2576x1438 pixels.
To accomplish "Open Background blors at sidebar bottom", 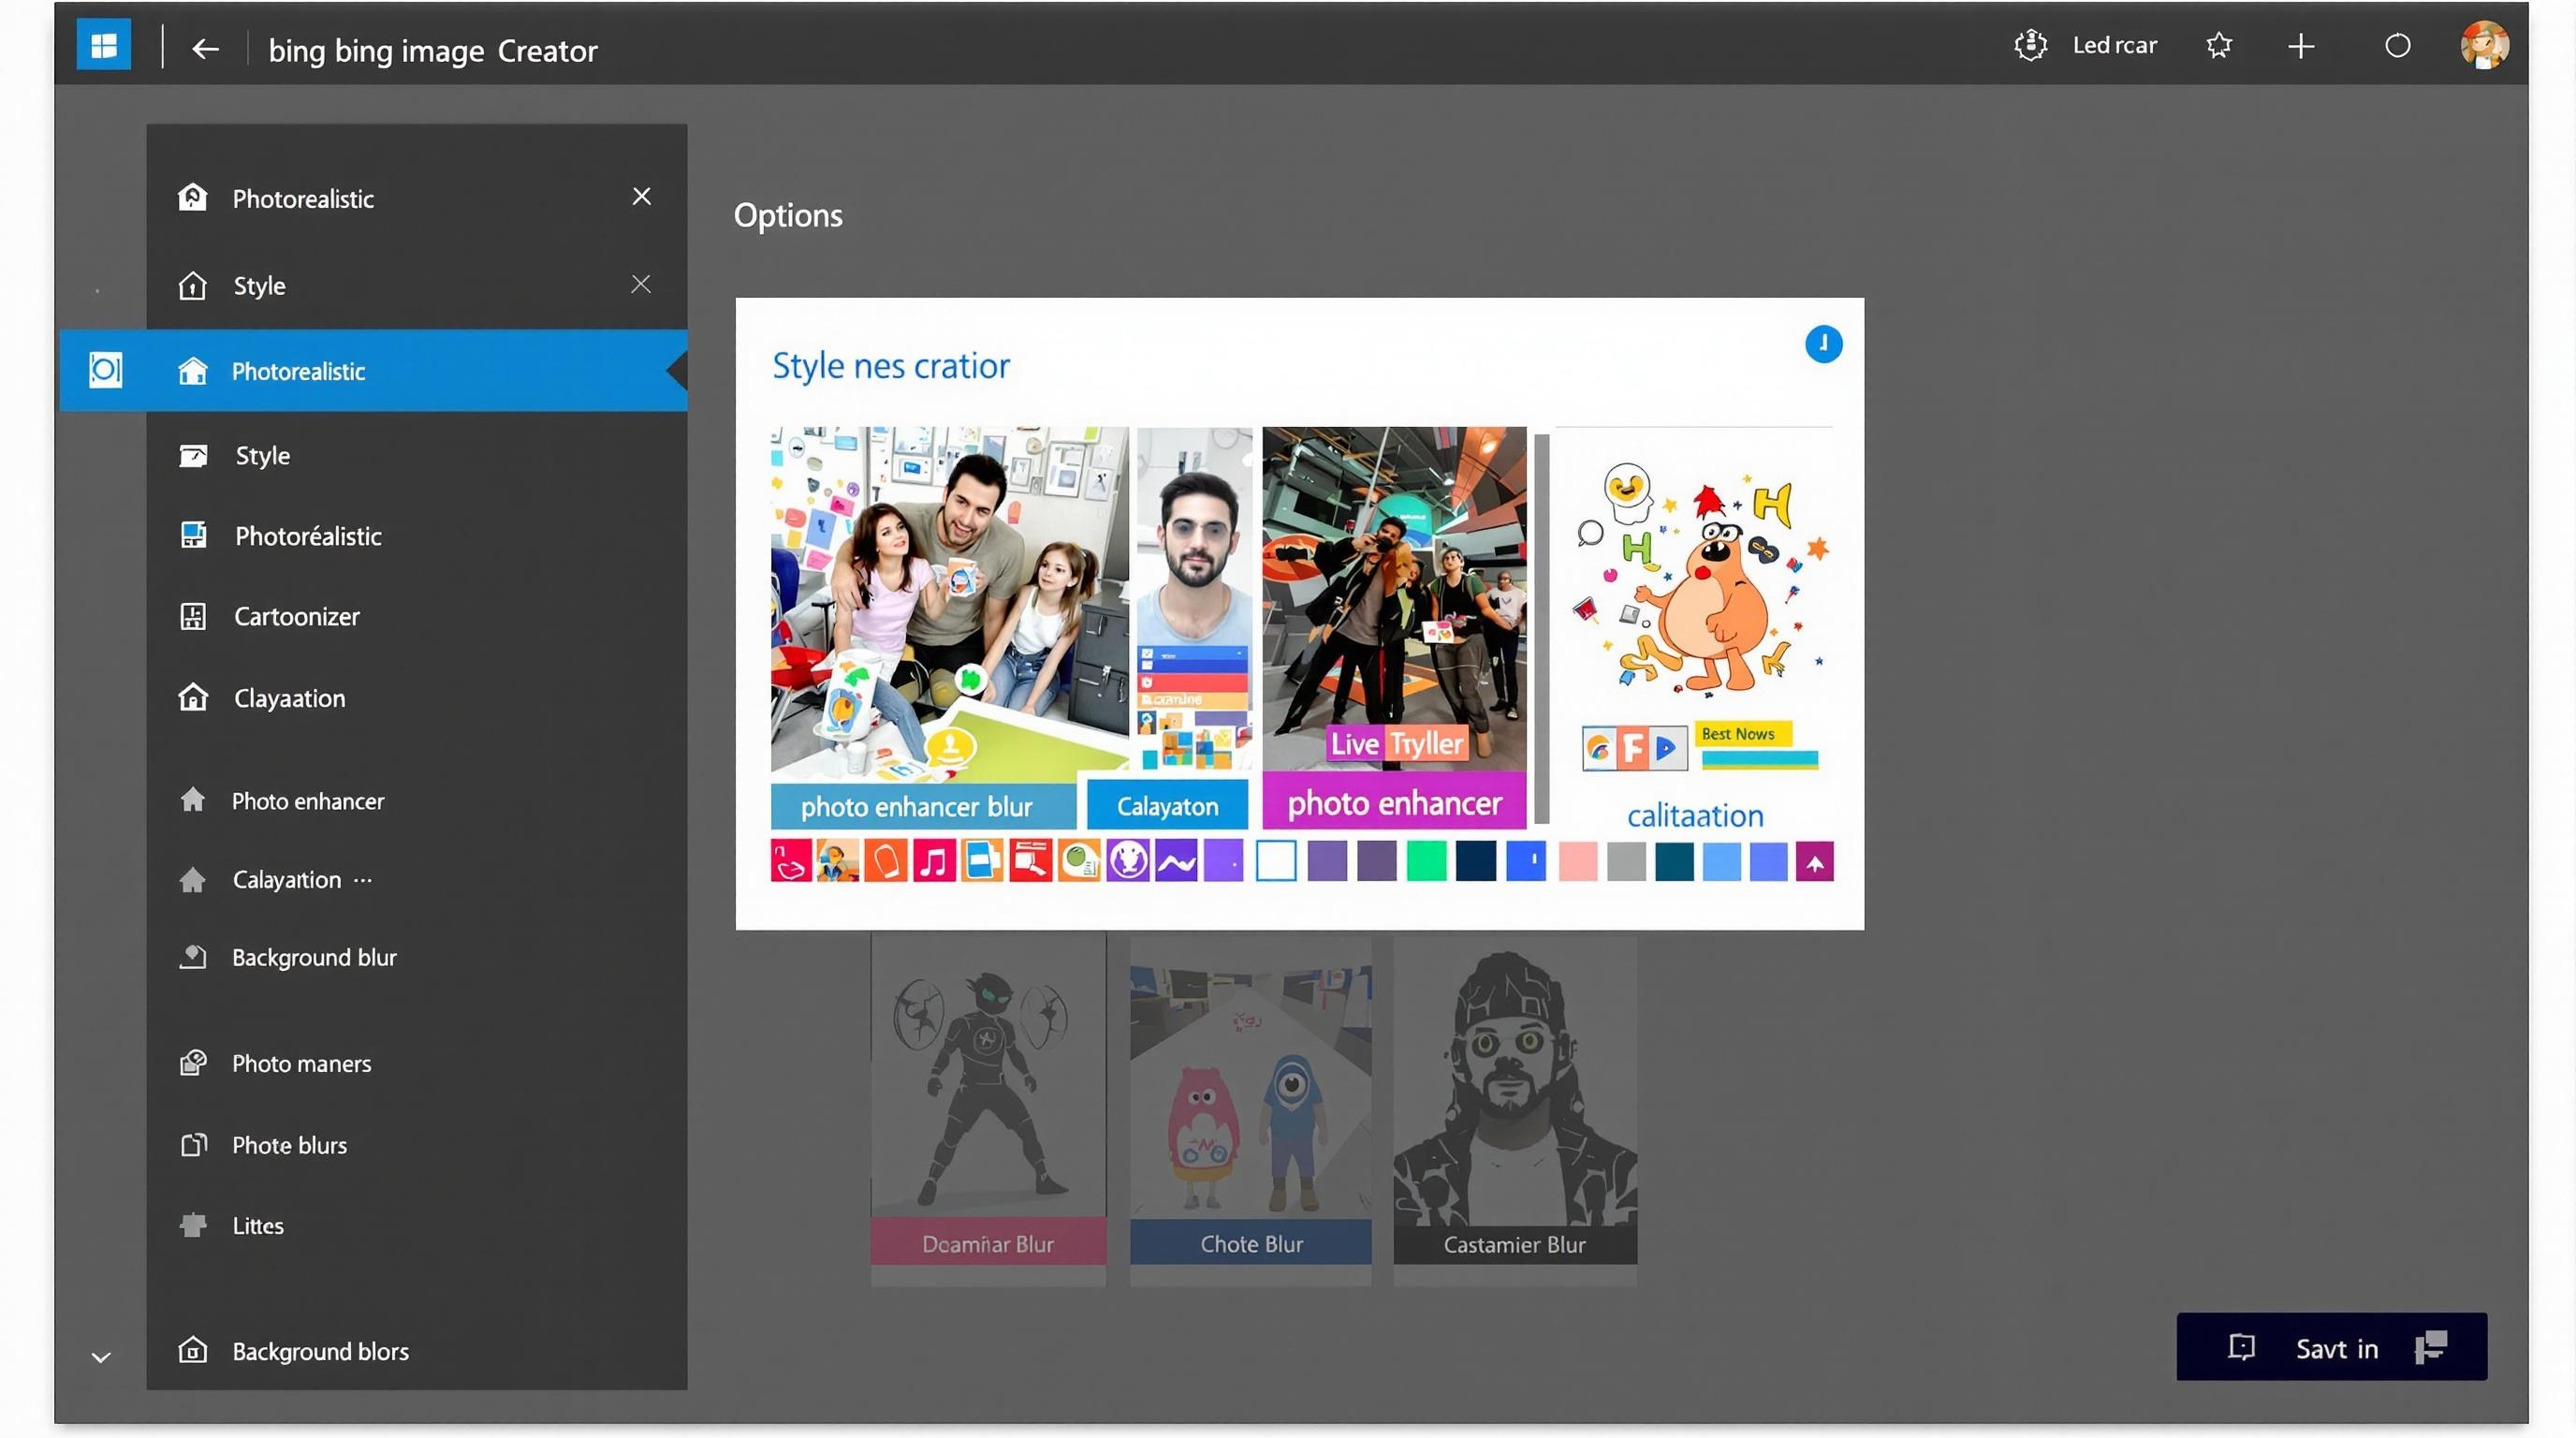I will tap(320, 1351).
